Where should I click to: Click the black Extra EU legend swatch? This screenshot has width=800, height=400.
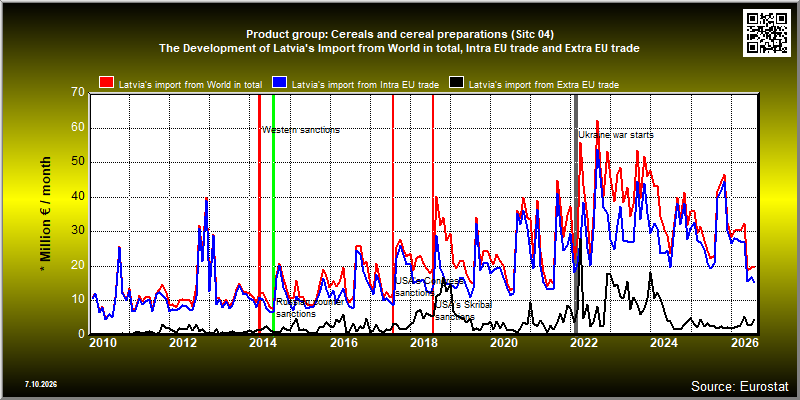click(456, 83)
